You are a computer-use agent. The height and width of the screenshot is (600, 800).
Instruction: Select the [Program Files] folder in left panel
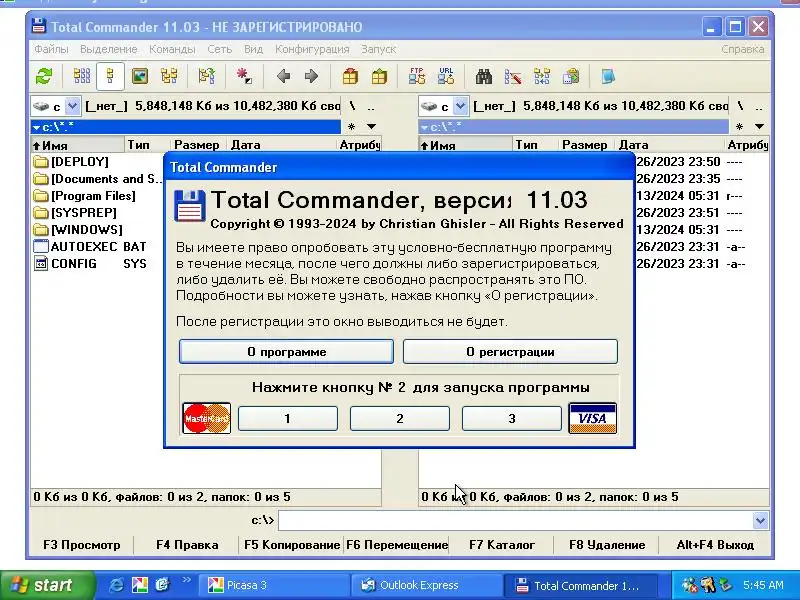coord(93,196)
